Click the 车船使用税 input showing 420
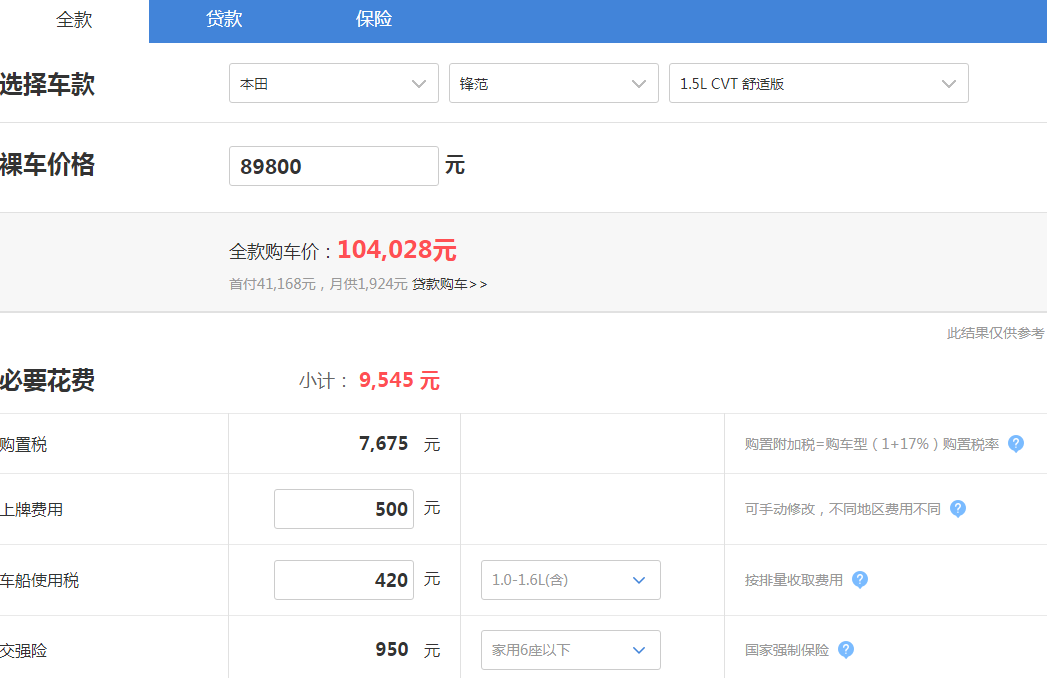The image size is (1047, 678). pyautogui.click(x=344, y=580)
